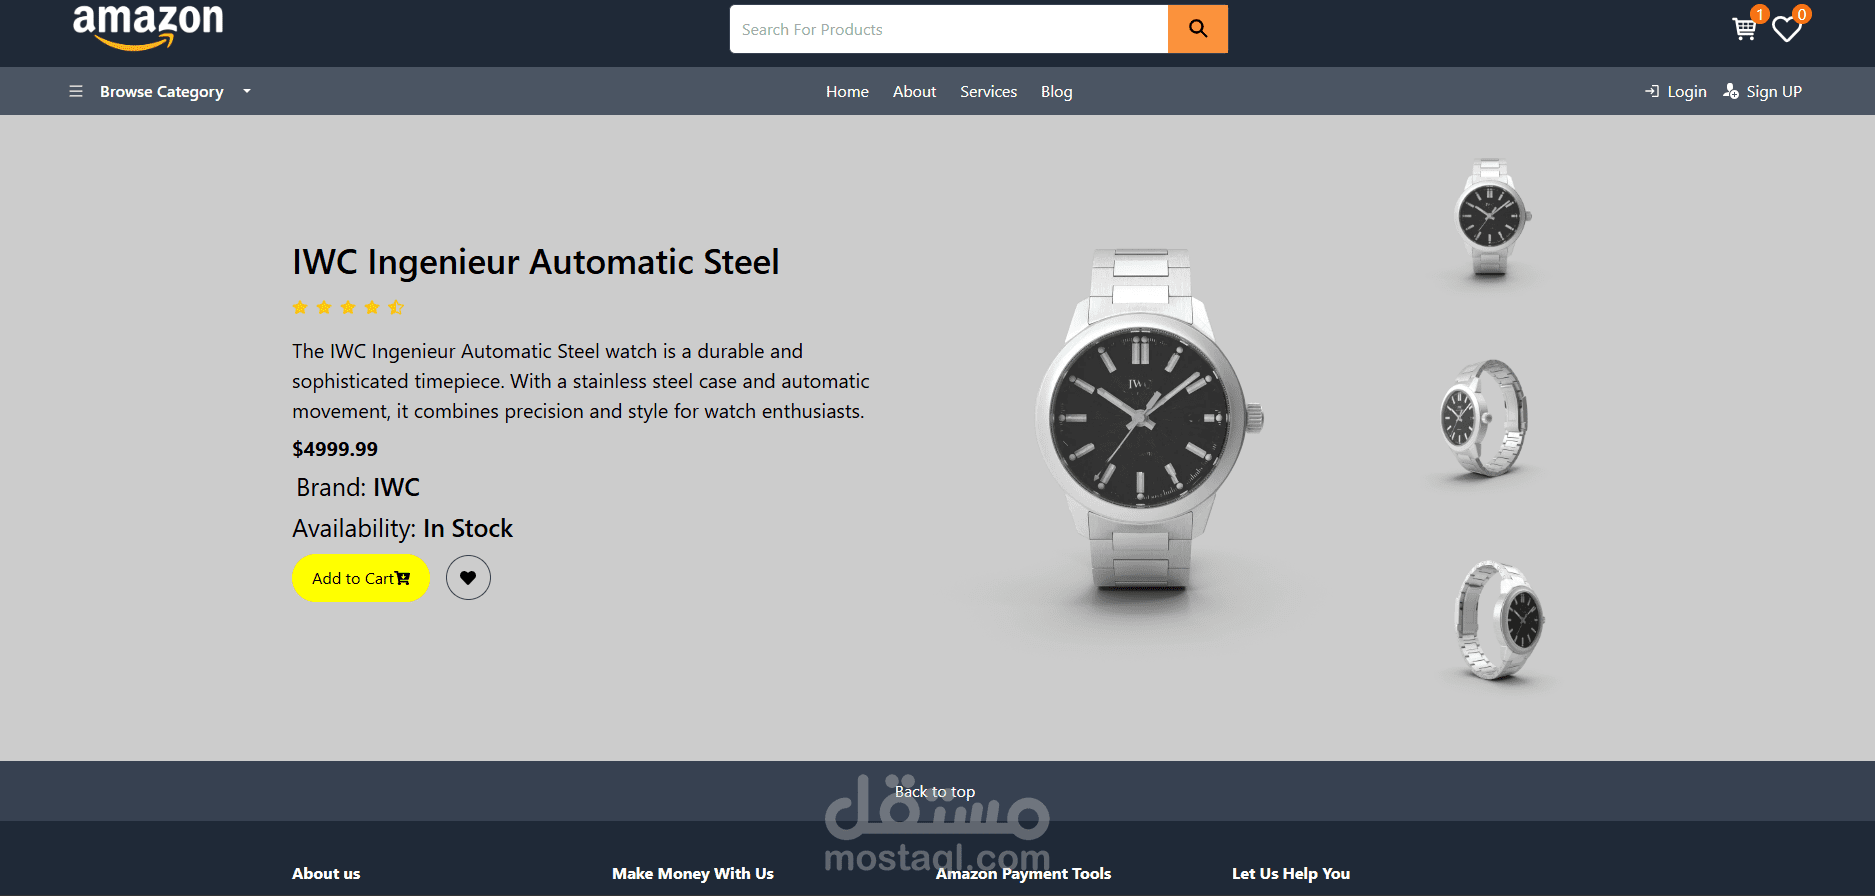This screenshot has width=1875, height=896.
Task: Click the Login link
Action: click(x=1676, y=91)
